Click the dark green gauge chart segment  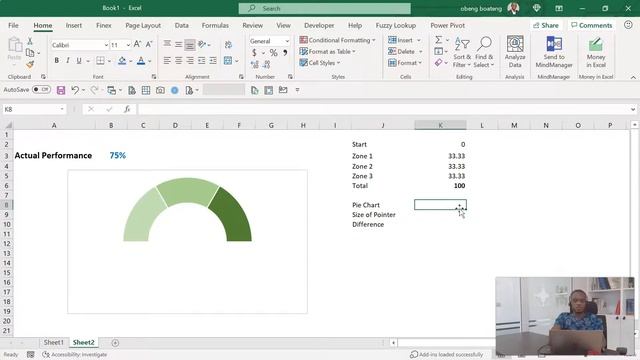tap(233, 216)
